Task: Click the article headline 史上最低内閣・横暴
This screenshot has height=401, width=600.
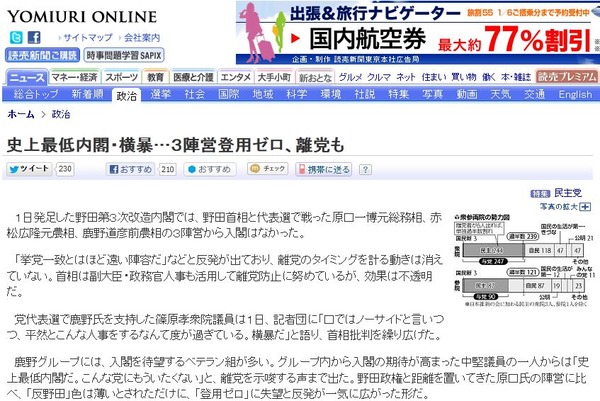Action: (176, 145)
